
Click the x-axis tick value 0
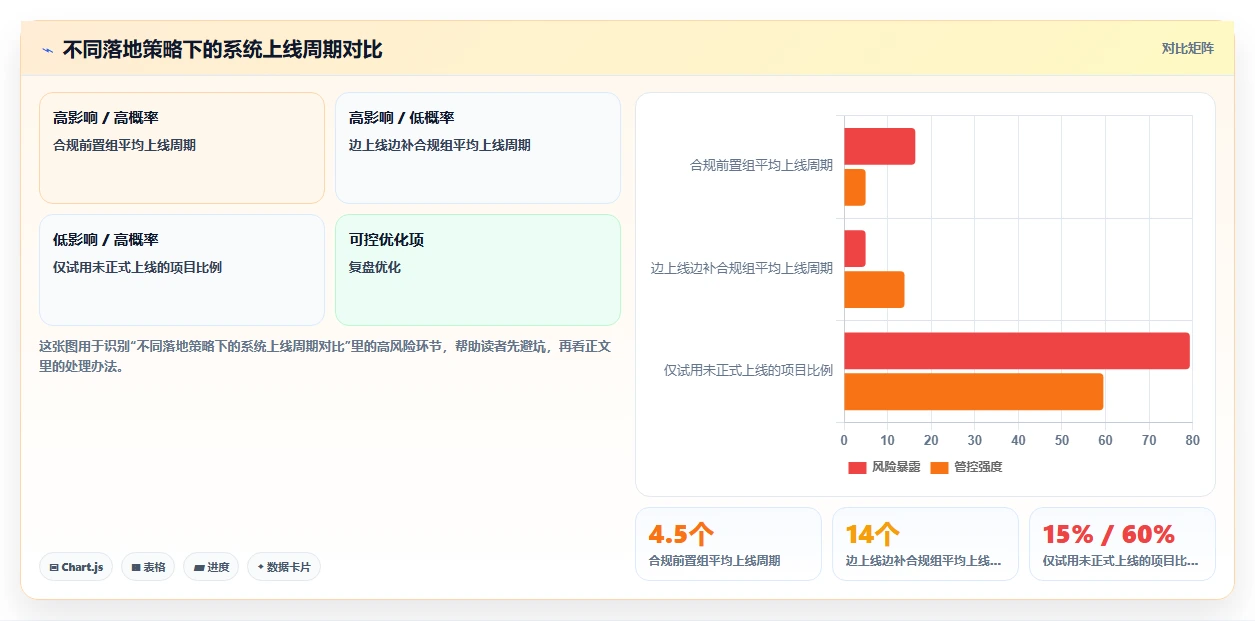coord(844,441)
